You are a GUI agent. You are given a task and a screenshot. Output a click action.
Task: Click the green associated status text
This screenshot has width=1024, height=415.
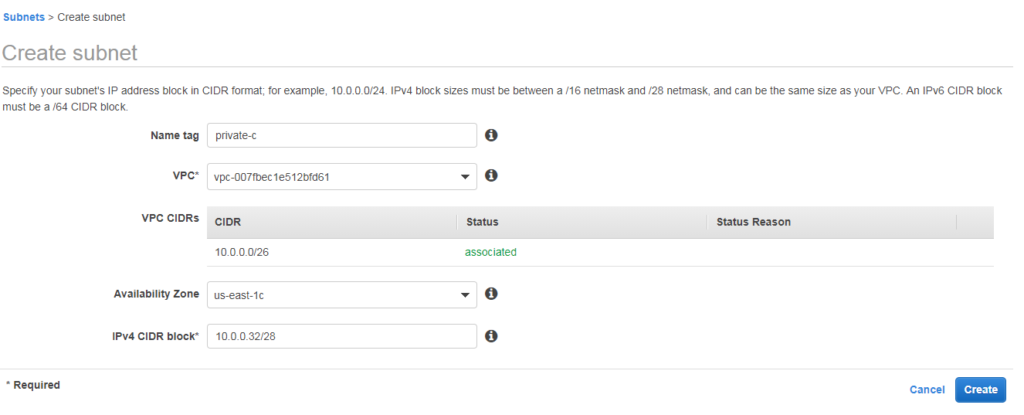click(x=490, y=252)
